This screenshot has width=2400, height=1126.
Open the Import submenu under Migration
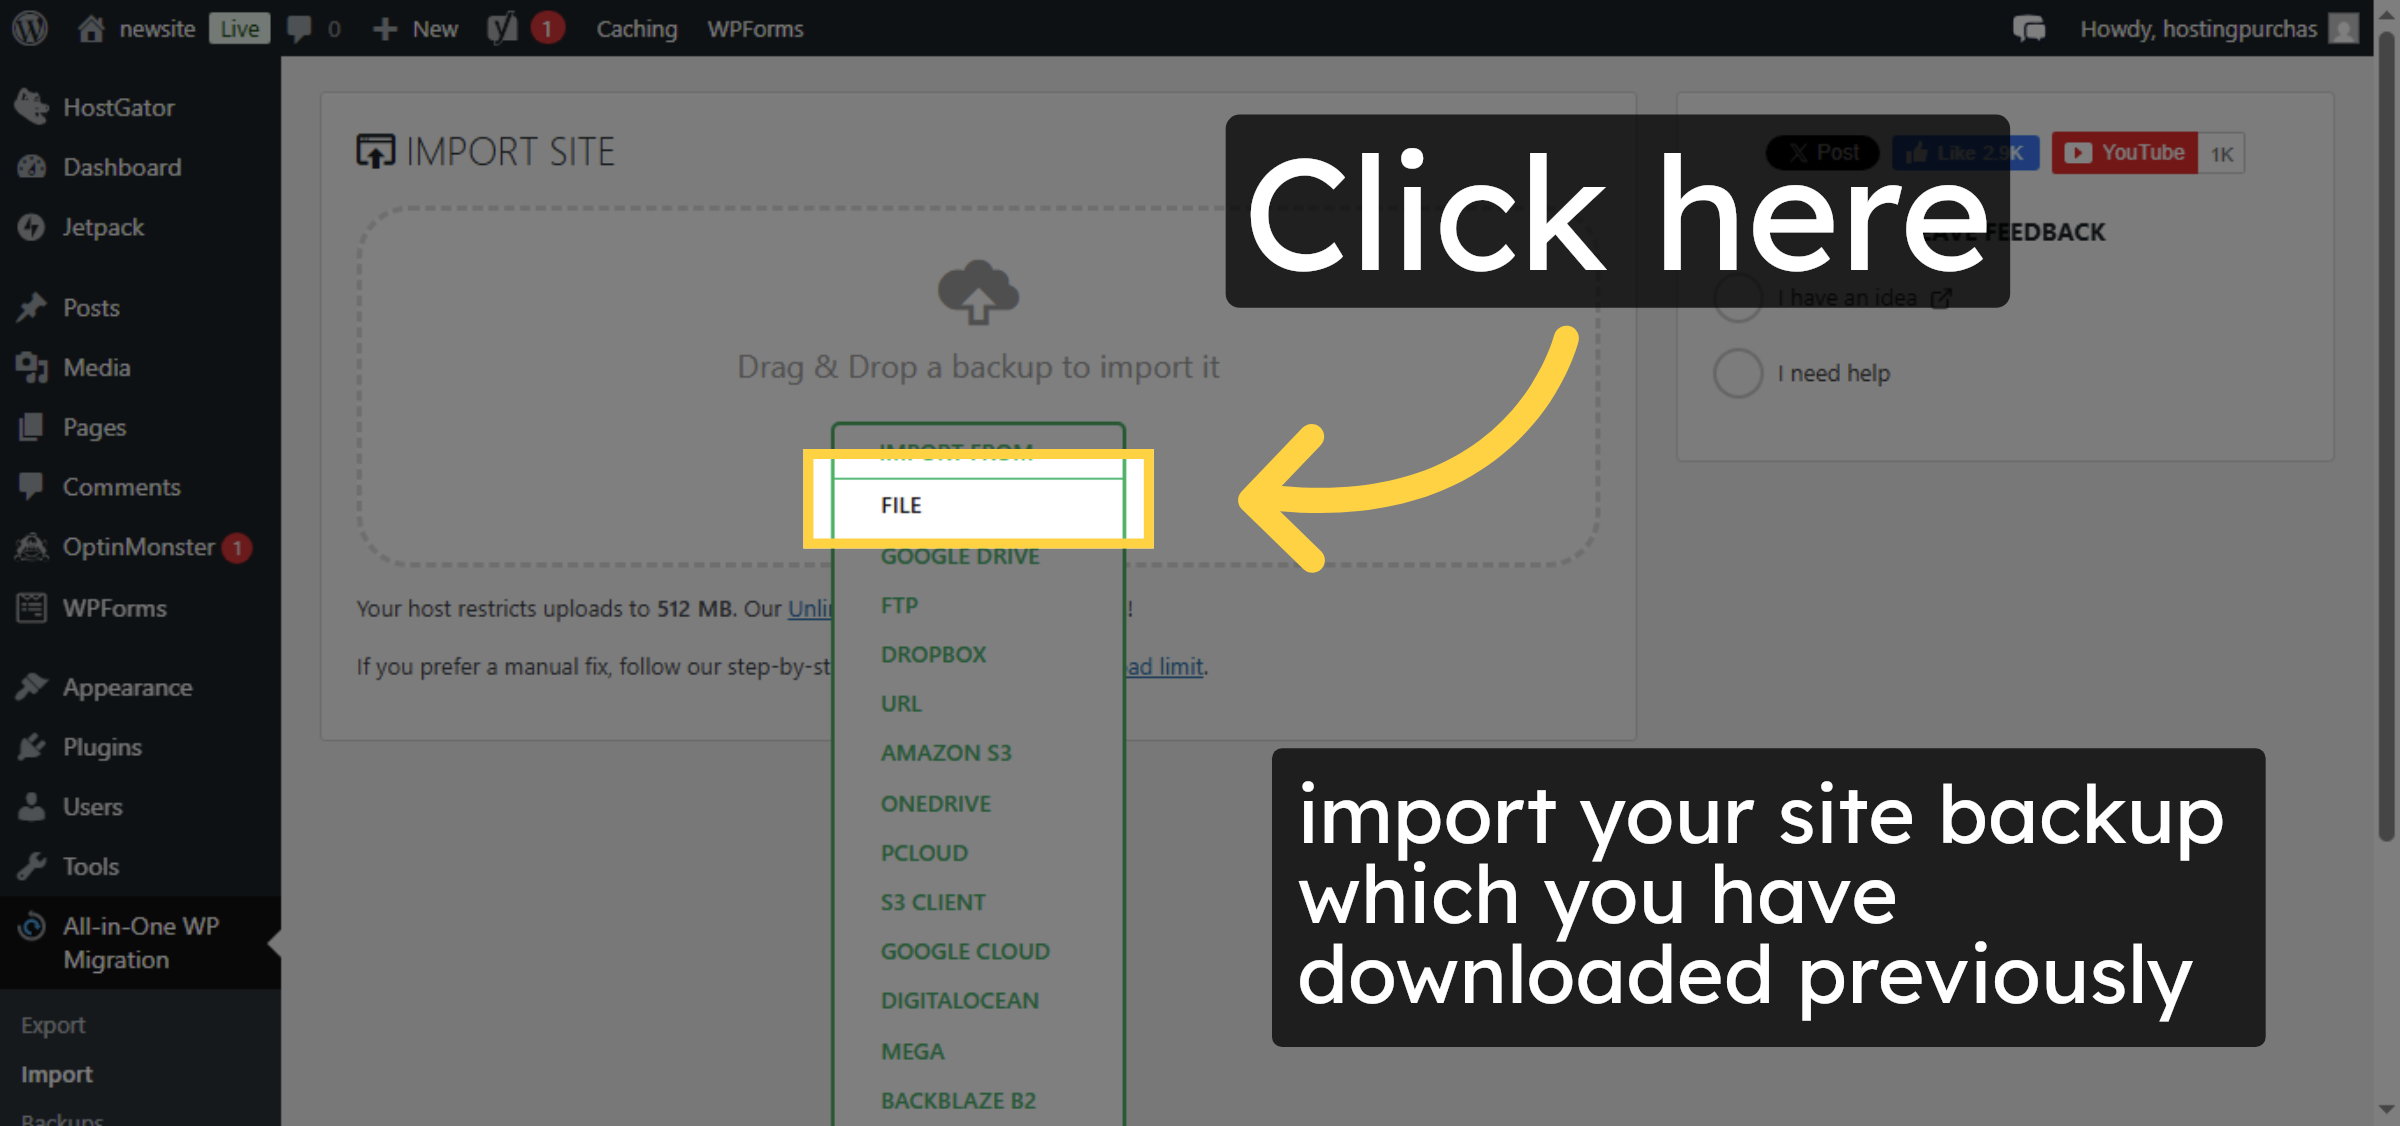coord(57,1073)
